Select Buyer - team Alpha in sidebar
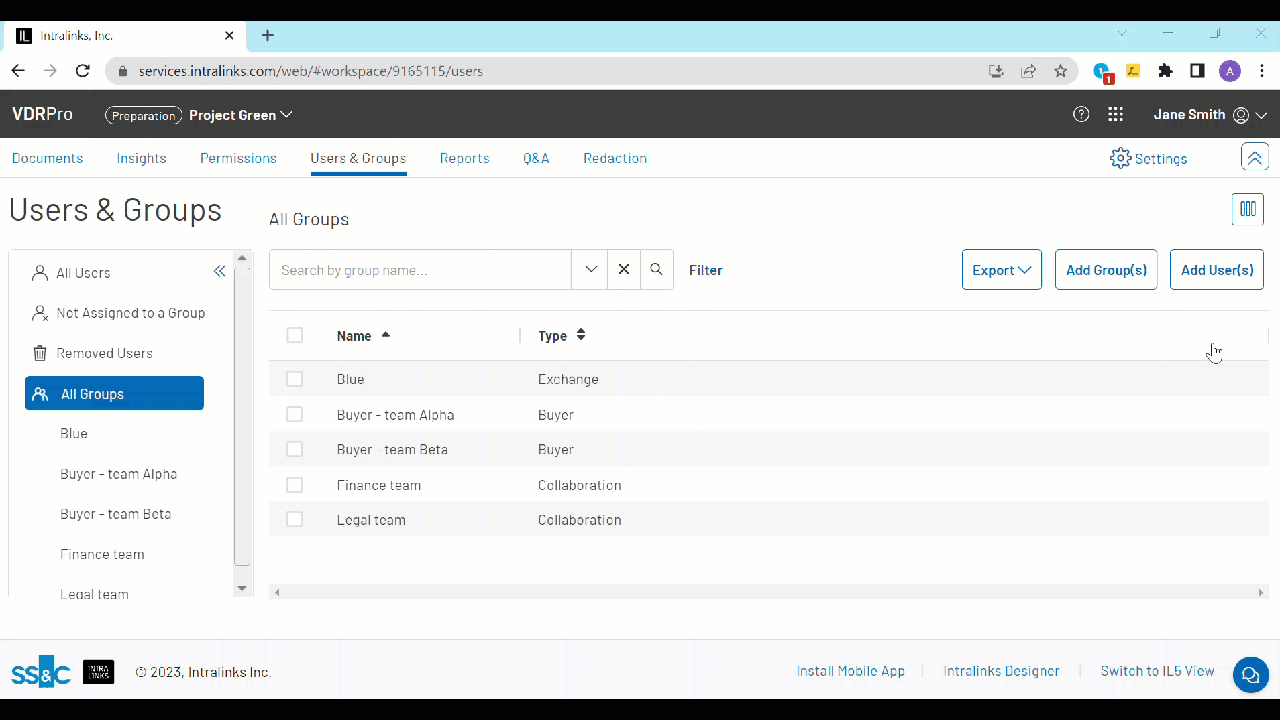Image resolution: width=1280 pixels, height=720 pixels. pos(118,474)
